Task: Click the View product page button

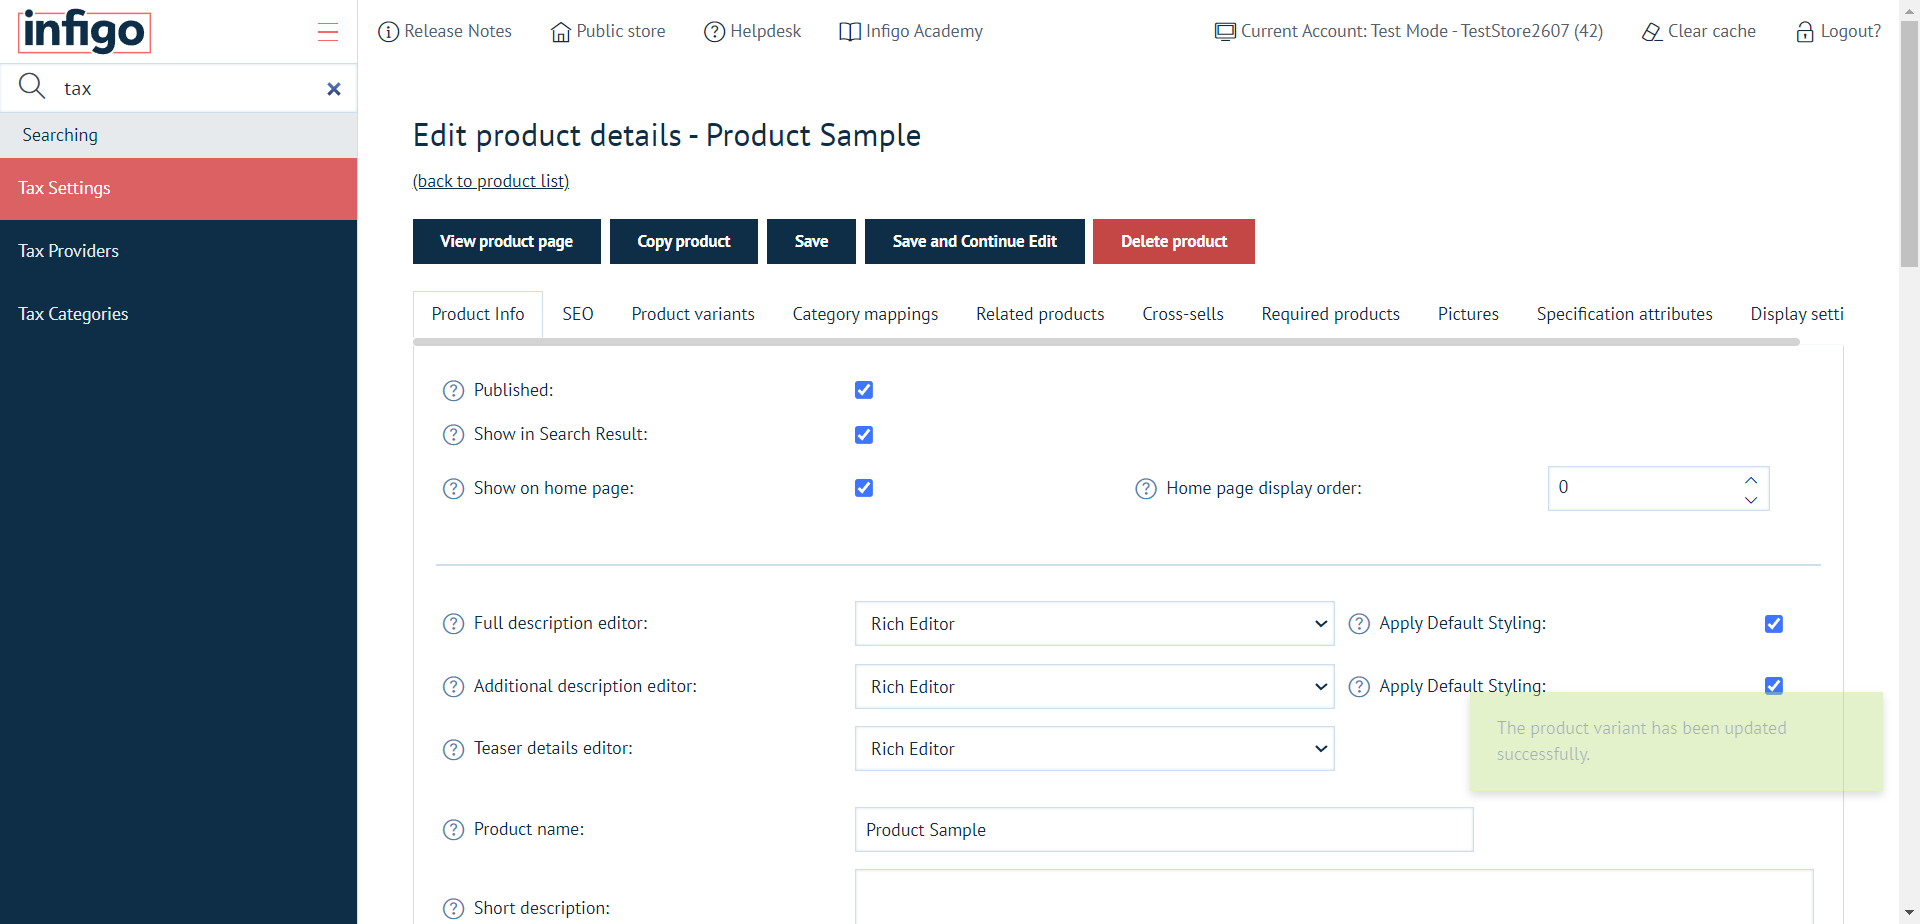Action: pyautogui.click(x=507, y=241)
